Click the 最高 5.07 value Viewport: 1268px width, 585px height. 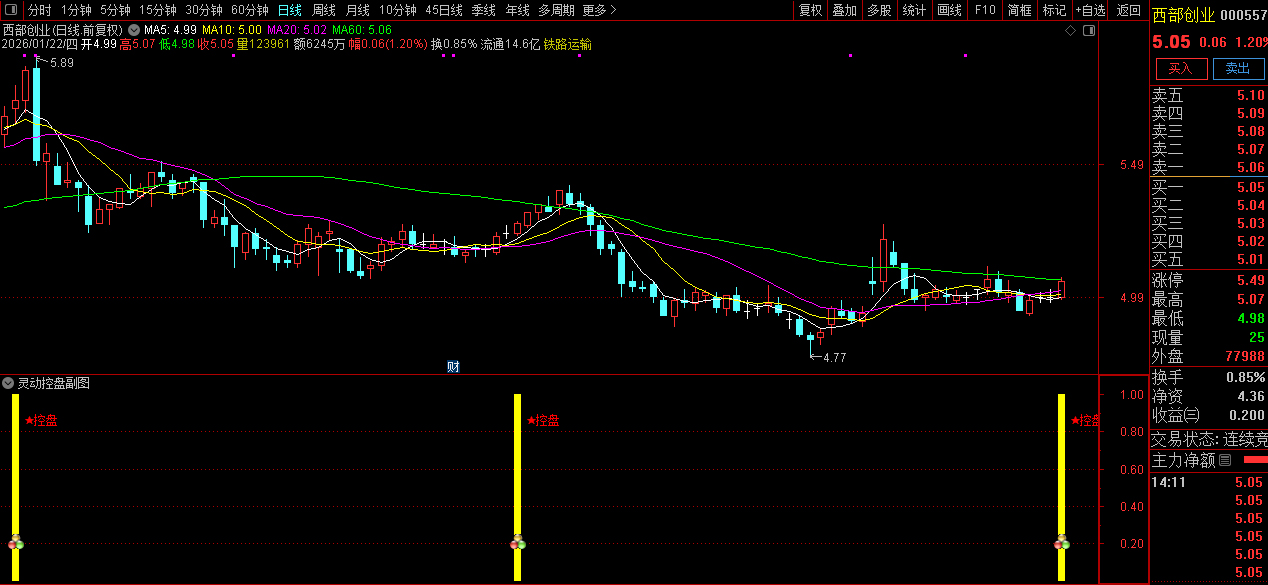[x=1250, y=300]
